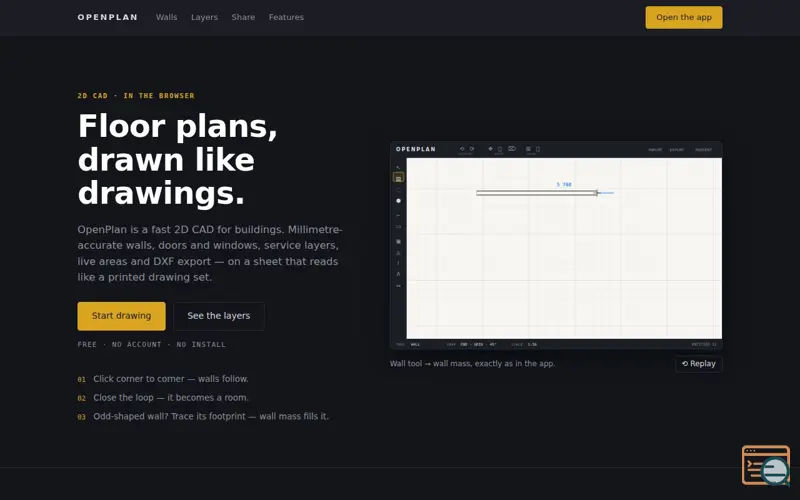This screenshot has height=500, width=800.
Task: Click the 'Wall tool → wall mass' caption
Action: 472,364
